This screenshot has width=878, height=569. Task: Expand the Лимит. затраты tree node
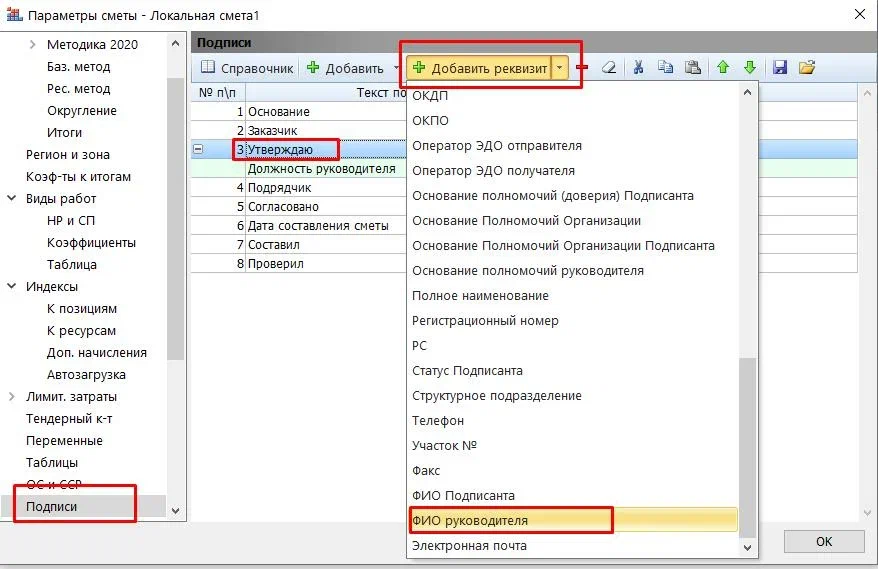click(11, 397)
